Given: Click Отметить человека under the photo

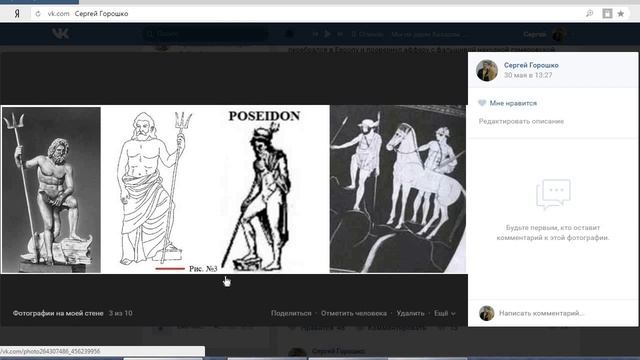Looking at the screenshot, I should coord(353,313).
